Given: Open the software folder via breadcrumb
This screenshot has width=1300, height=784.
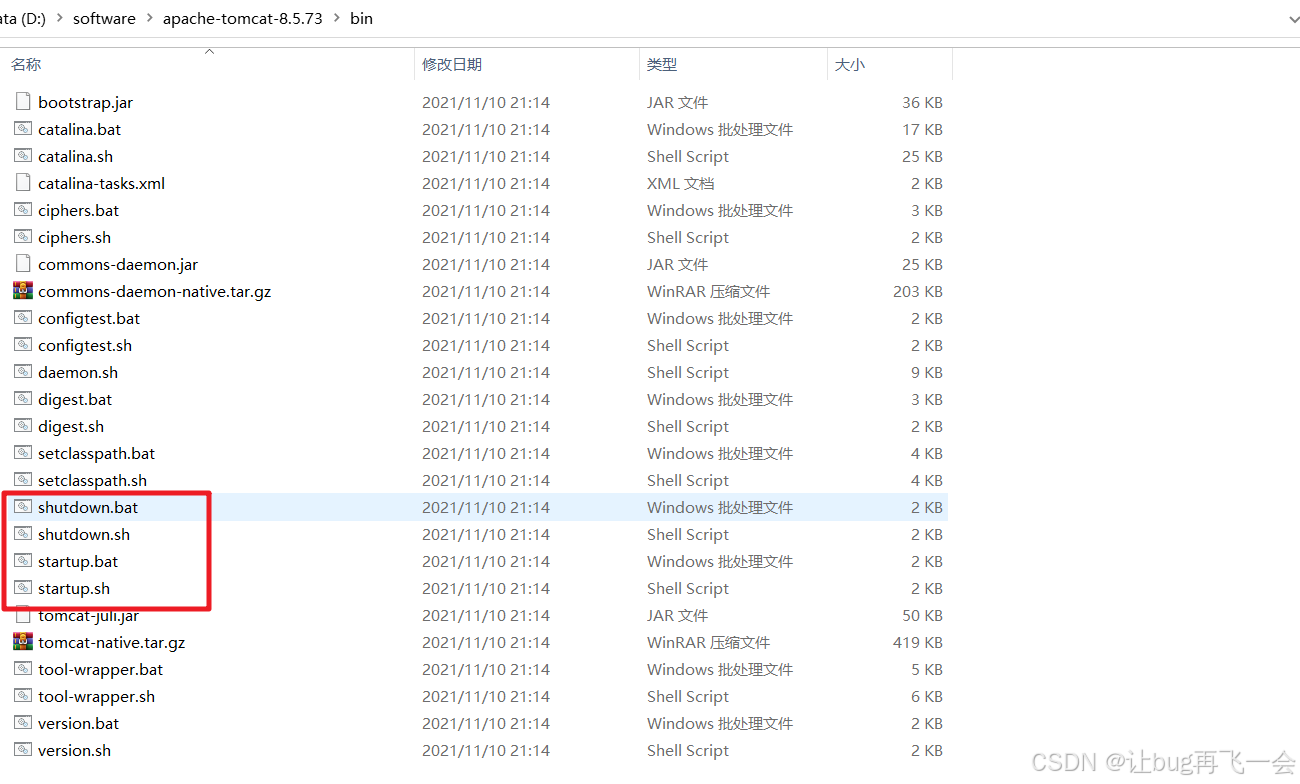Looking at the screenshot, I should point(104,17).
